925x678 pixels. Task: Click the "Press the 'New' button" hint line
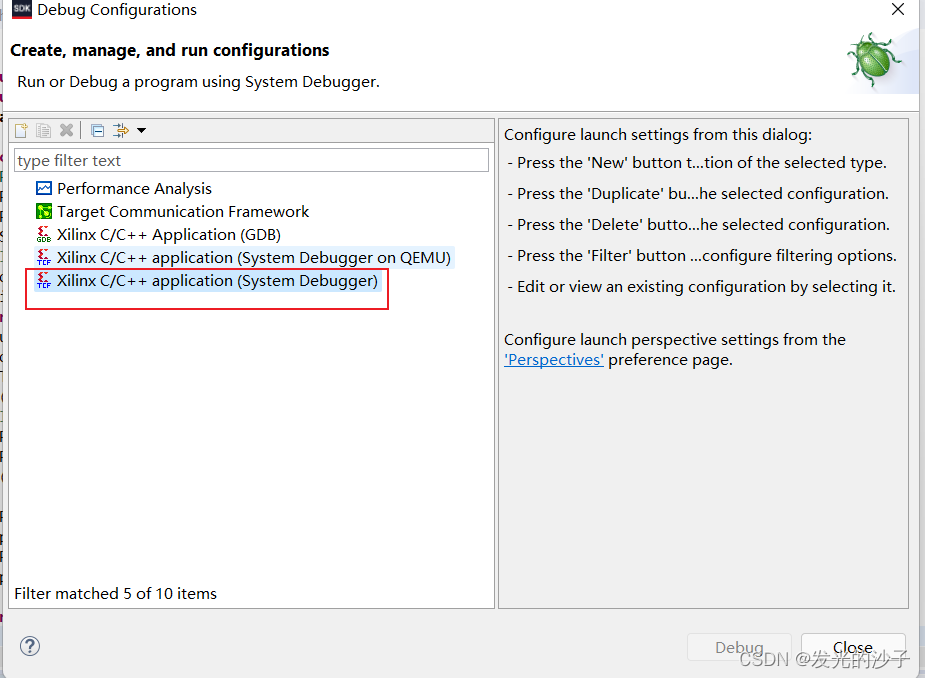(x=697, y=163)
